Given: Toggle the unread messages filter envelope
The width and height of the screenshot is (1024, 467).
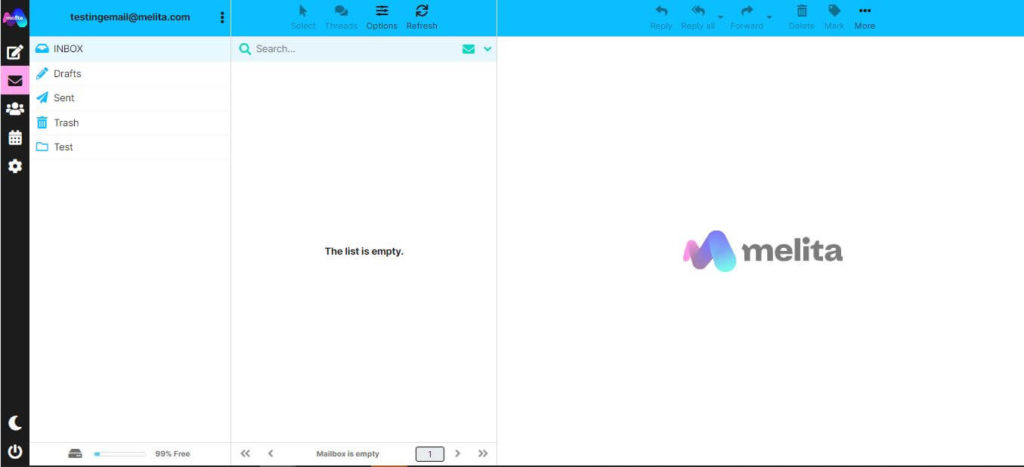Looking at the screenshot, I should [x=468, y=49].
